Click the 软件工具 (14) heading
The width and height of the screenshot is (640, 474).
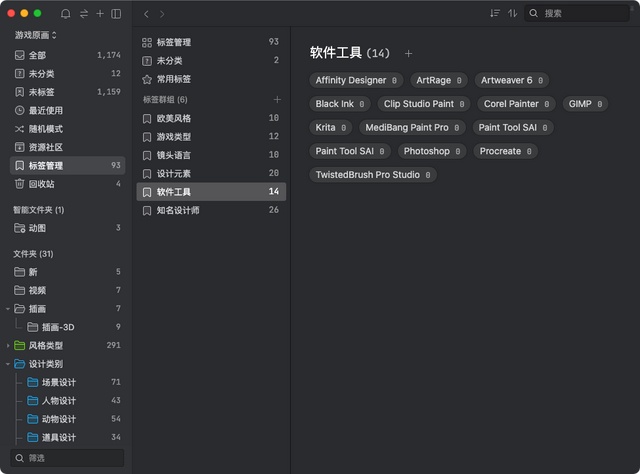(349, 53)
